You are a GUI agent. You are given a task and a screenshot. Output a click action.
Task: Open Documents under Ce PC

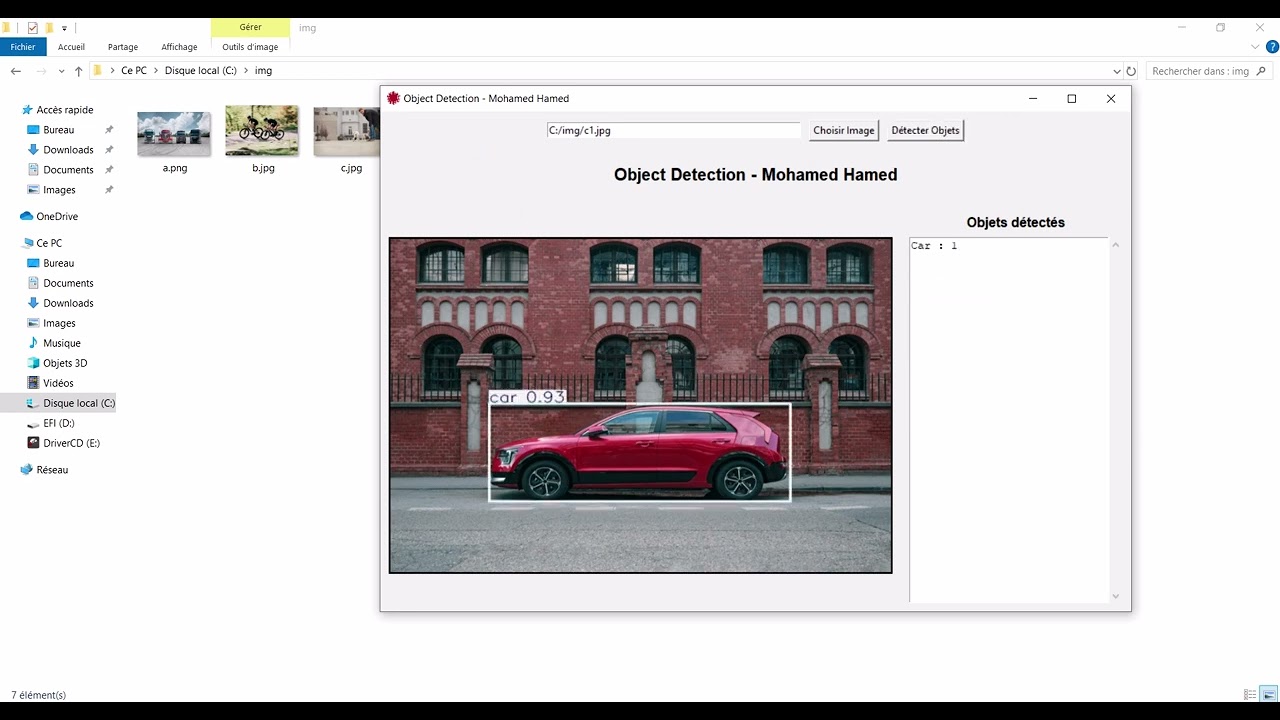pyautogui.click(x=68, y=283)
